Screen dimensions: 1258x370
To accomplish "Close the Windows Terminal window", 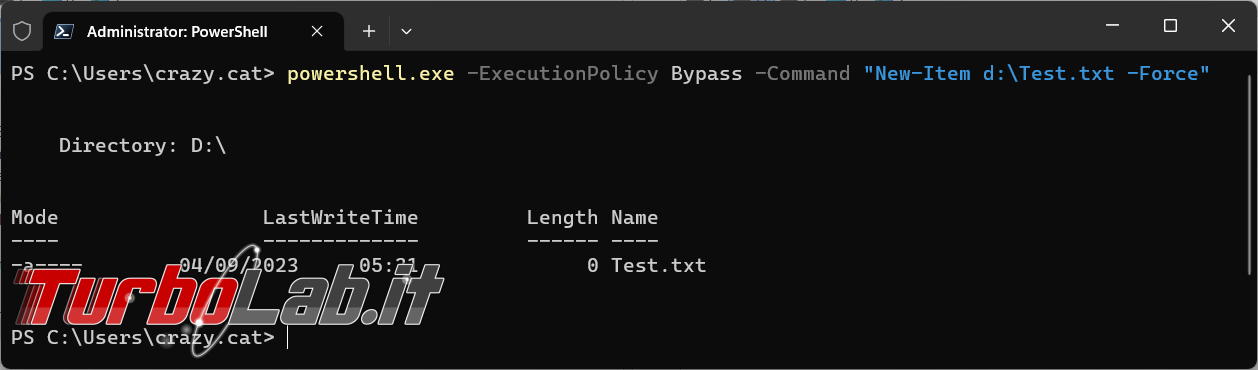I will (1228, 26).
